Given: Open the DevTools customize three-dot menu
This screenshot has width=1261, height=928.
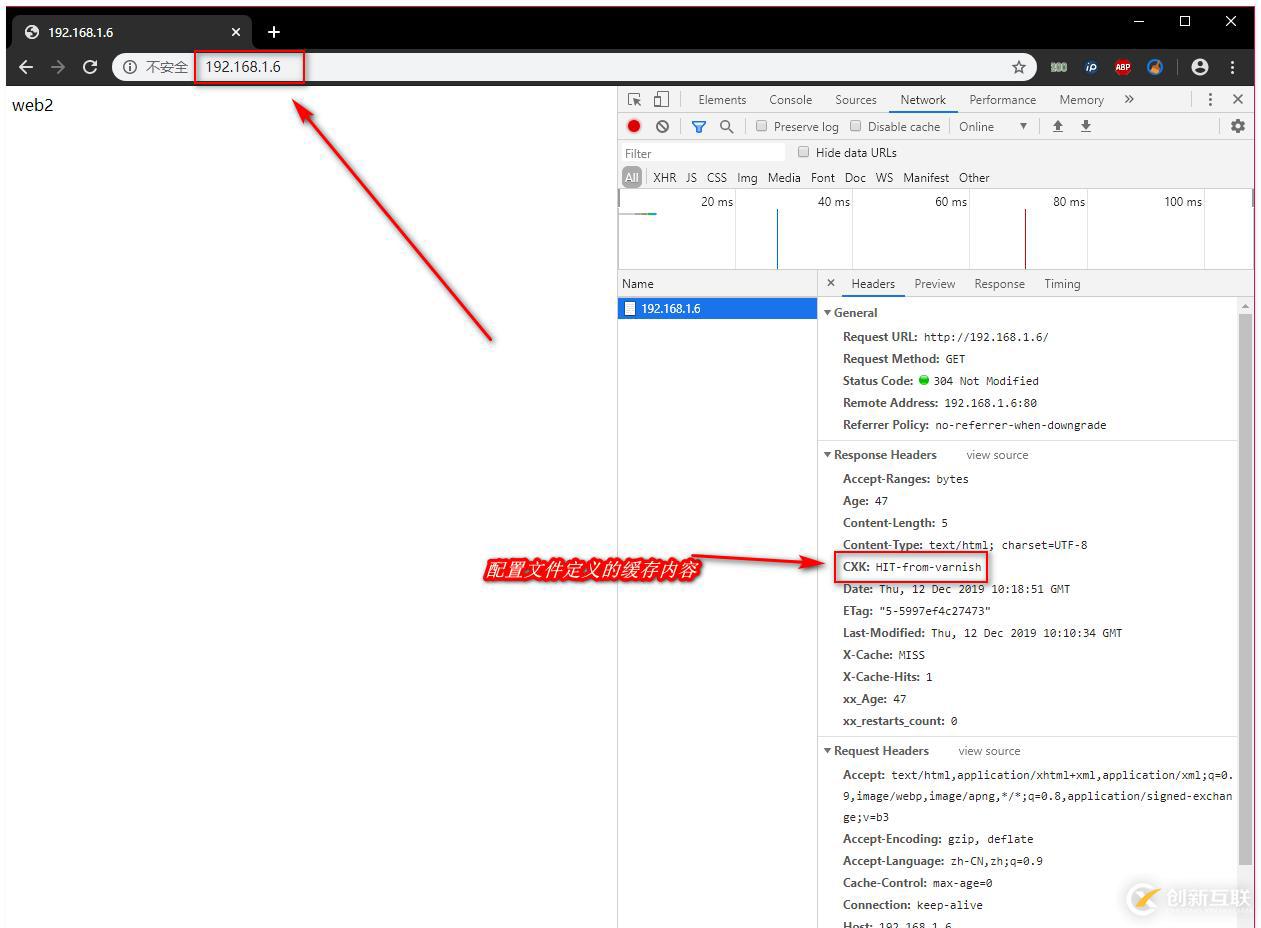Looking at the screenshot, I should 1210,99.
